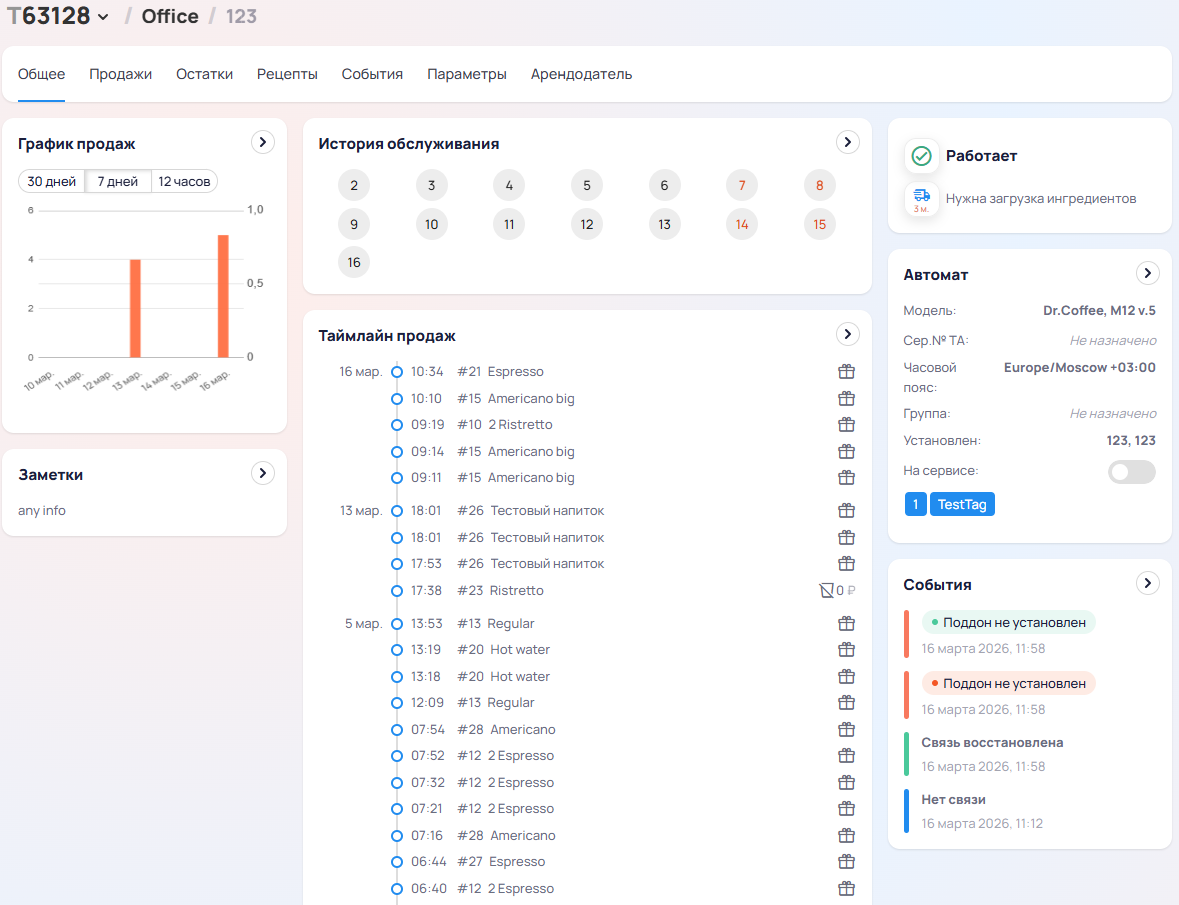
Task: Click the 16 мар. orange sales bar
Action: pos(224,296)
